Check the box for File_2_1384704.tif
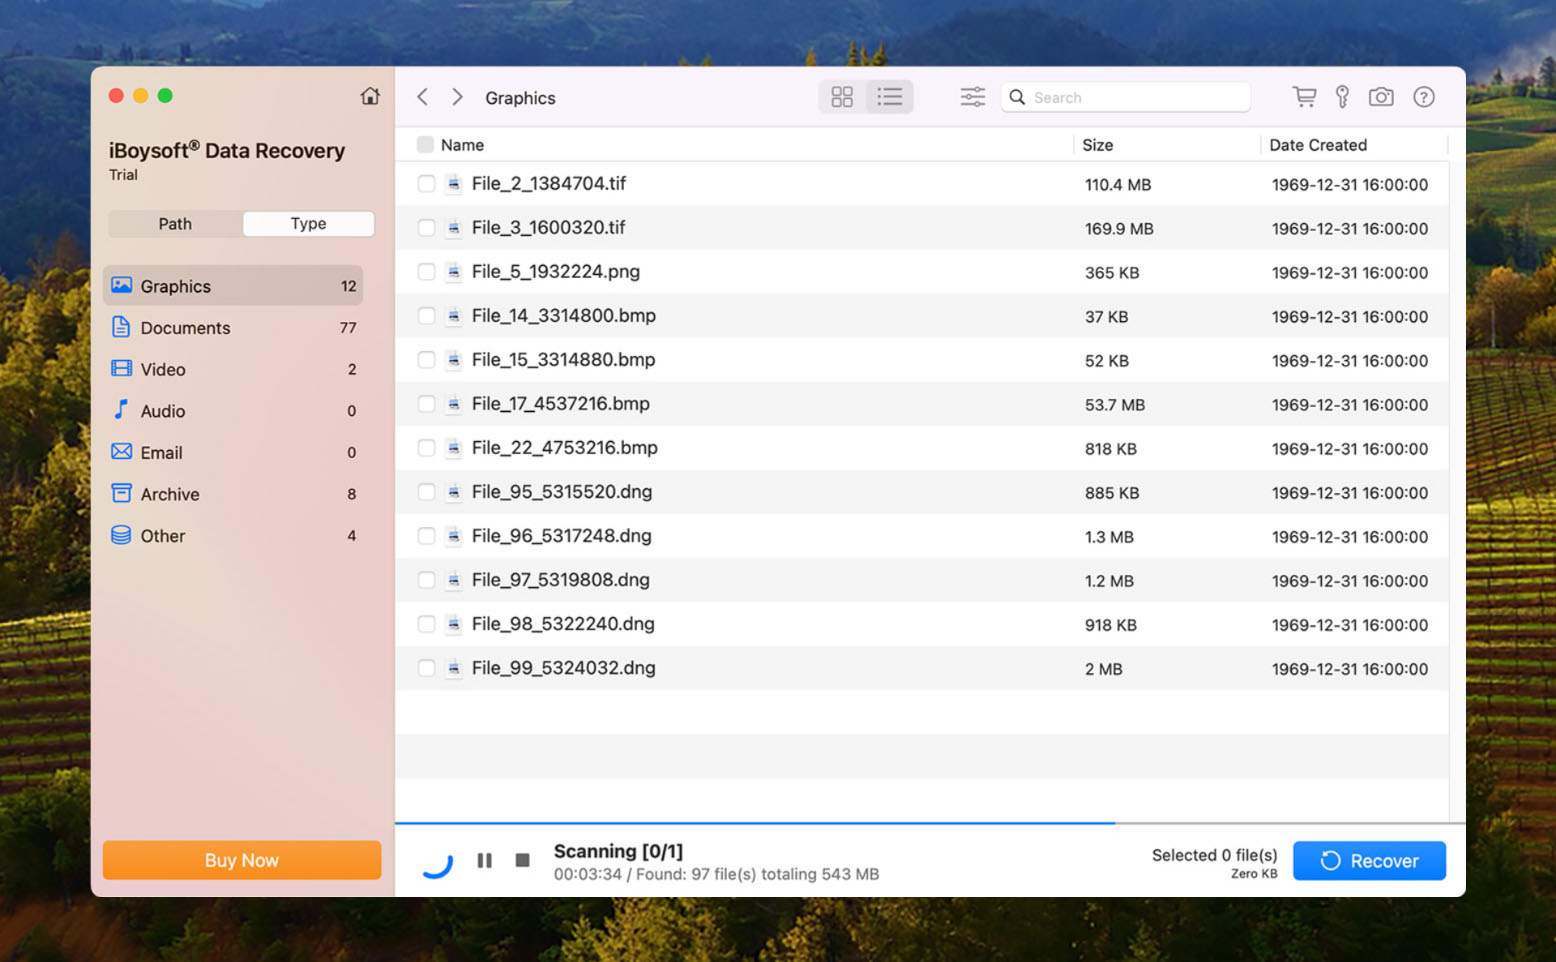This screenshot has width=1556, height=962. click(426, 184)
